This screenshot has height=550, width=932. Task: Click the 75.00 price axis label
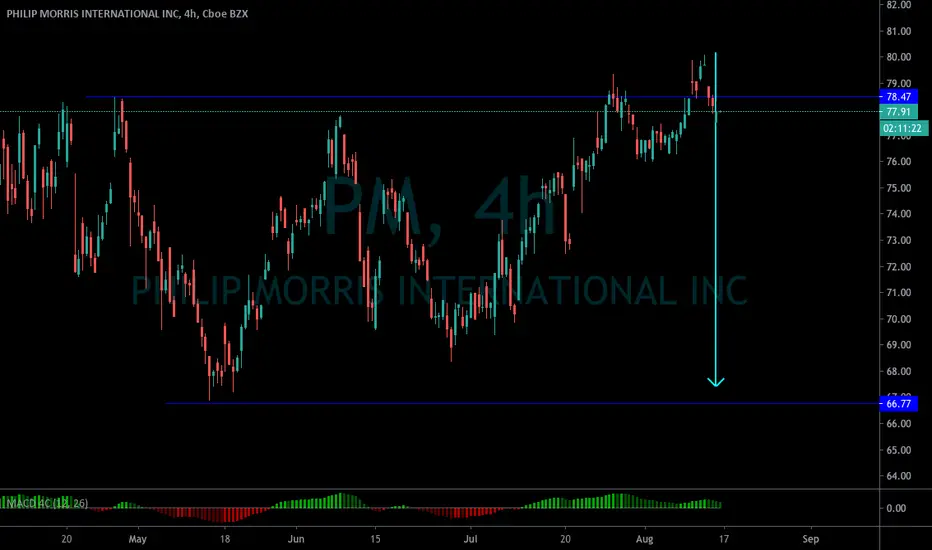click(898, 188)
